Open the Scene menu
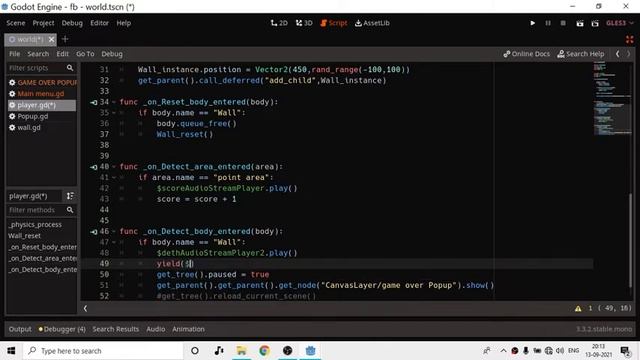Image resolution: width=640 pixels, height=360 pixels. [16, 23]
